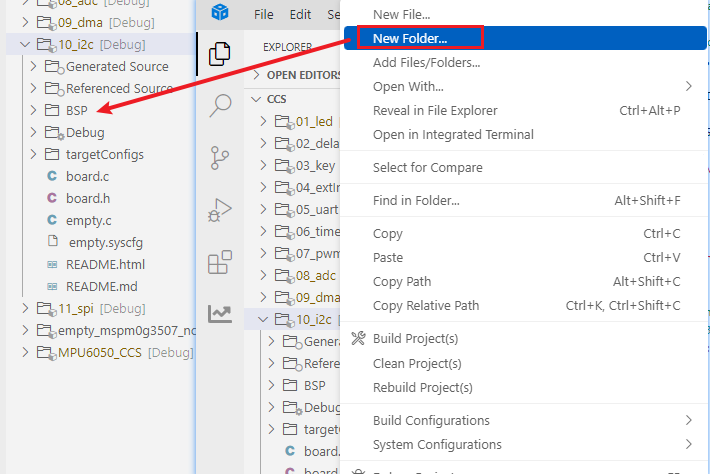This screenshot has height=474, width=710.
Task: Open the Explorer icon in activity bar
Action: [x=219, y=53]
